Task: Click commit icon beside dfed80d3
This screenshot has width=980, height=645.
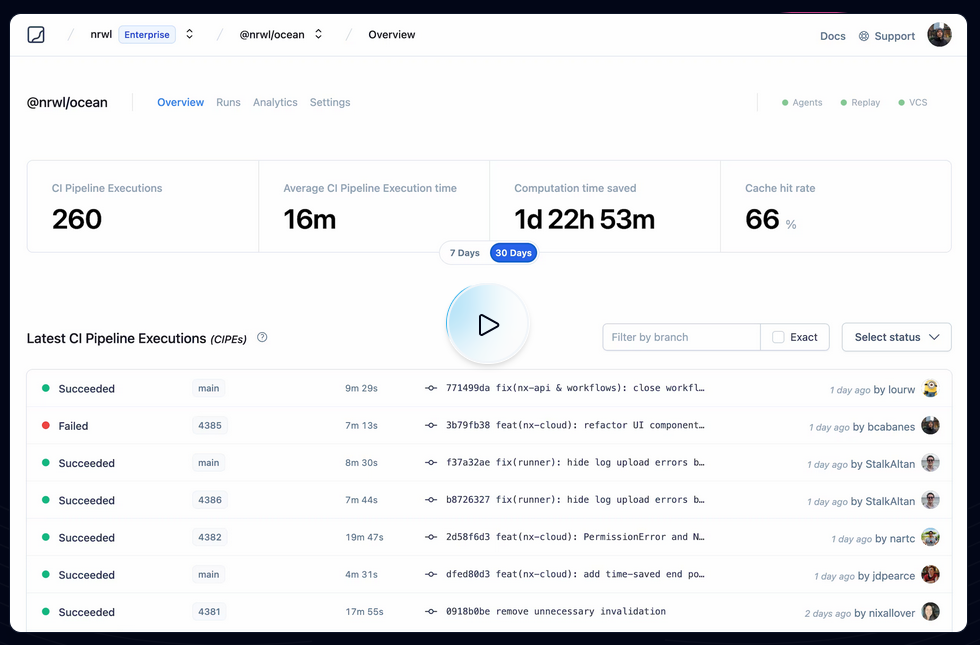Action: (x=431, y=574)
